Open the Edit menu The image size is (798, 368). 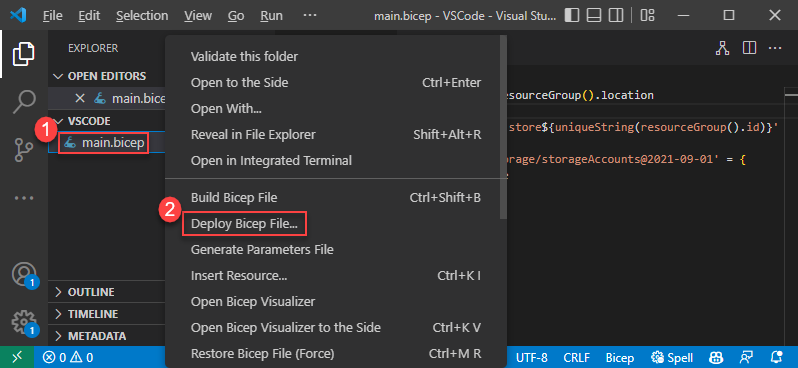(89, 16)
